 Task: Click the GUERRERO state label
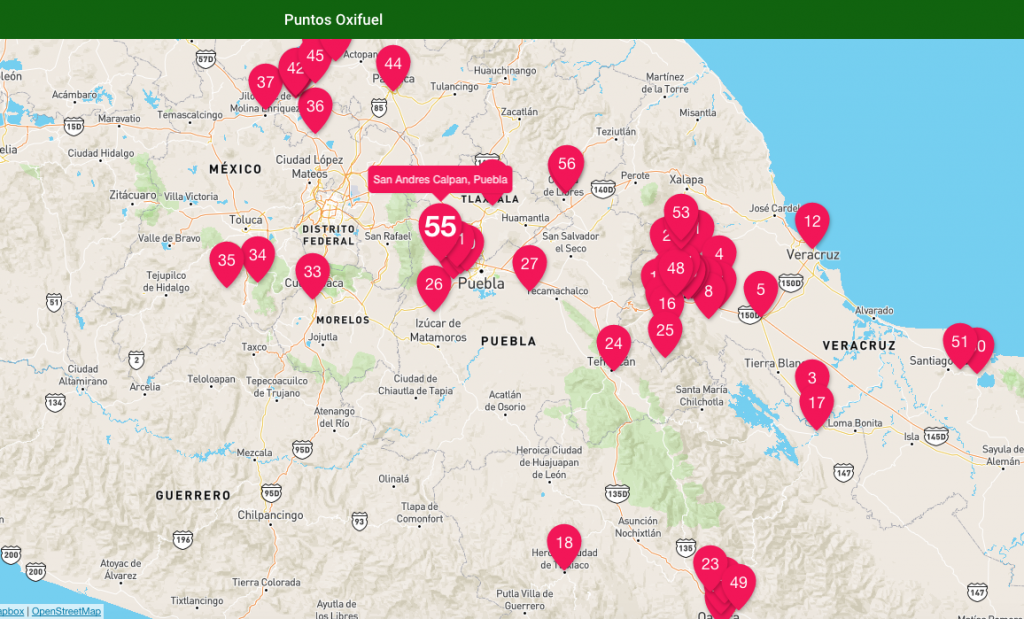(193, 496)
